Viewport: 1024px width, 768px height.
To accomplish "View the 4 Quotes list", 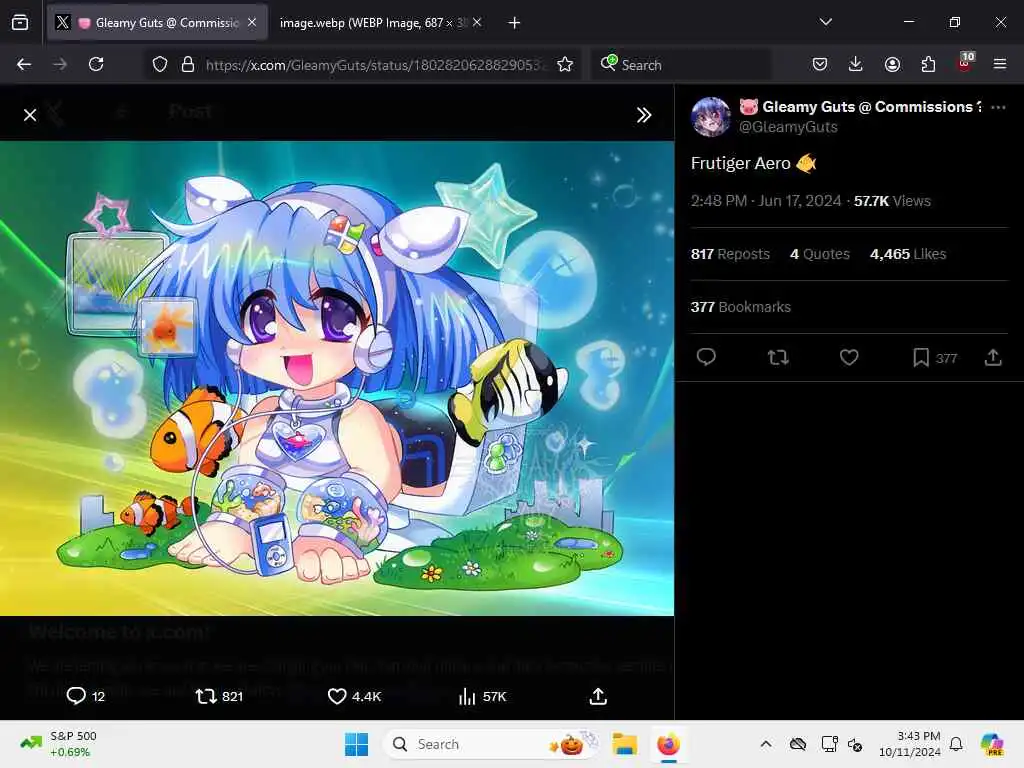I will [820, 254].
